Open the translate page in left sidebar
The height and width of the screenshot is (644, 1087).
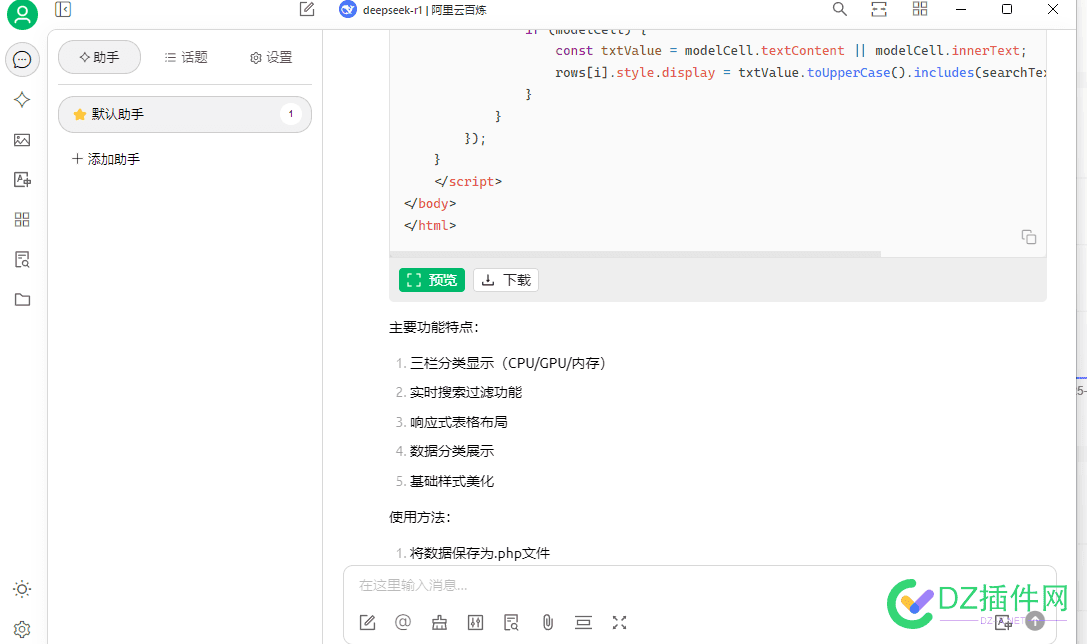pyautogui.click(x=22, y=180)
